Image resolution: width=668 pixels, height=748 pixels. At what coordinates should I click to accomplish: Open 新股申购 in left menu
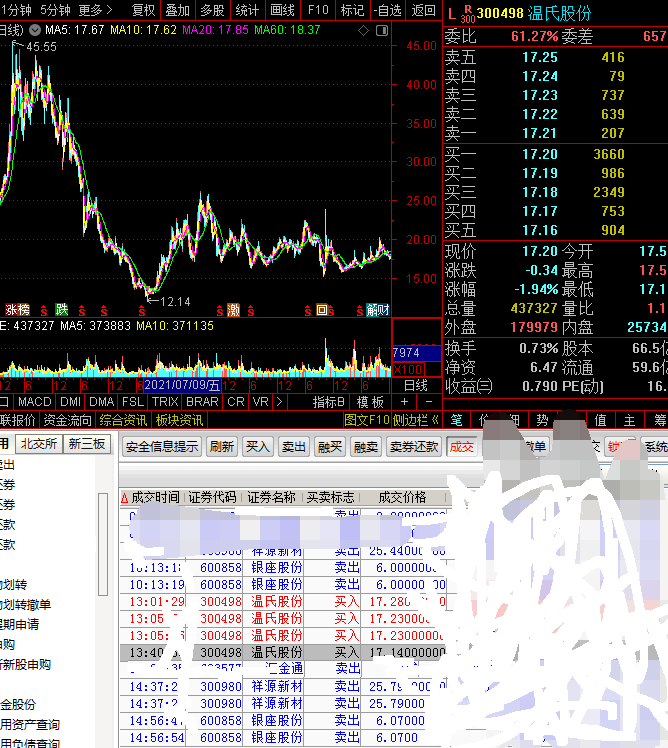25,665
